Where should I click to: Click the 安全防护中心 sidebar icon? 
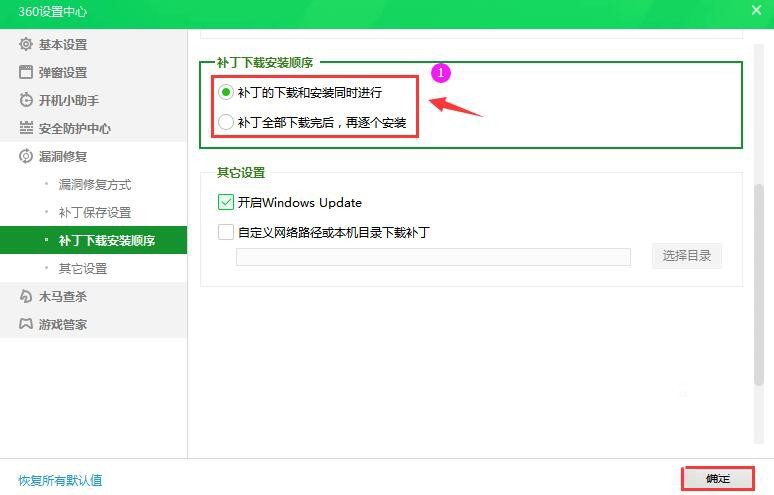coord(26,128)
